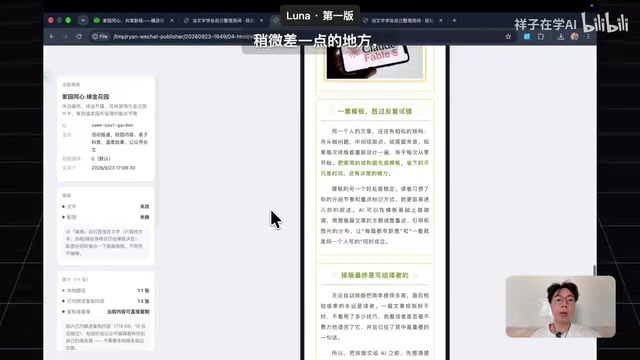Switch to the 家园同心 tab
The image size is (640, 360).
133,20
